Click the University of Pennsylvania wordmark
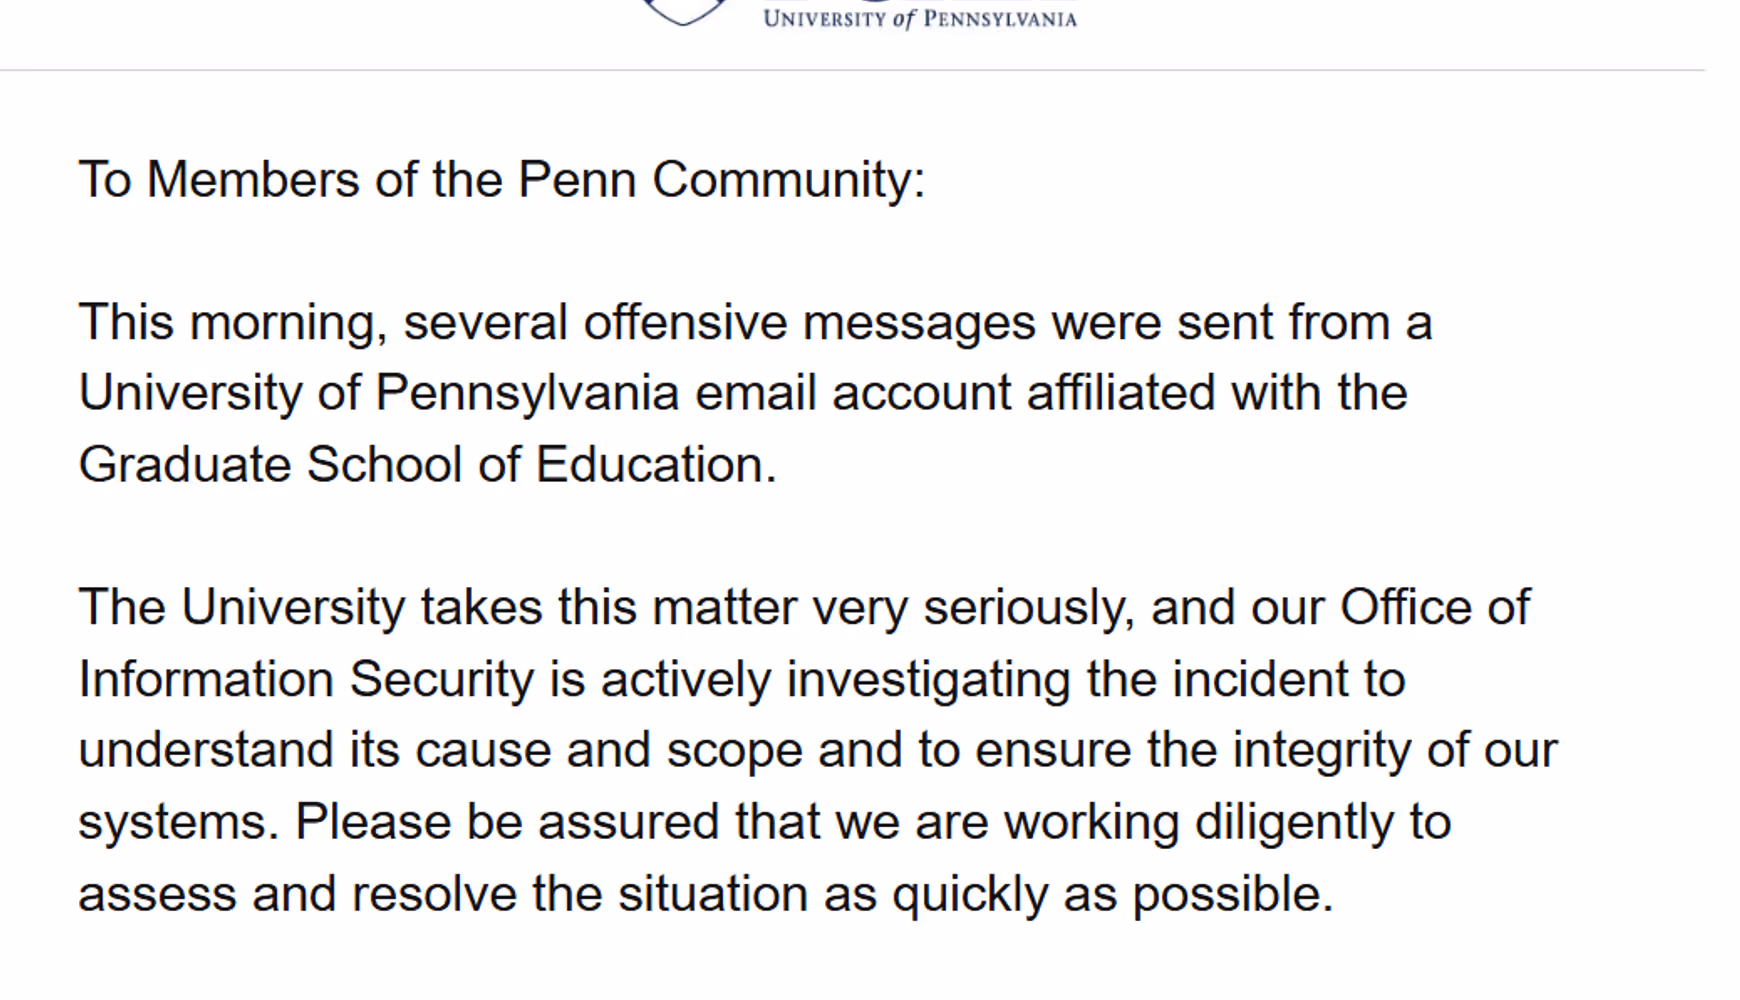The height and width of the screenshot is (1000, 1740). pos(919,19)
